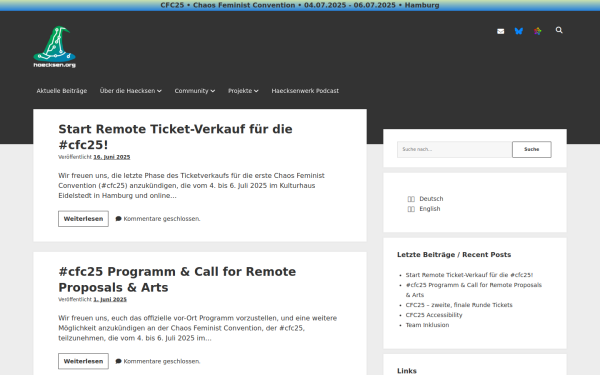Open the header magnifier search icon
Image resolution: width=600 pixels, height=375 pixels.
(x=559, y=30)
